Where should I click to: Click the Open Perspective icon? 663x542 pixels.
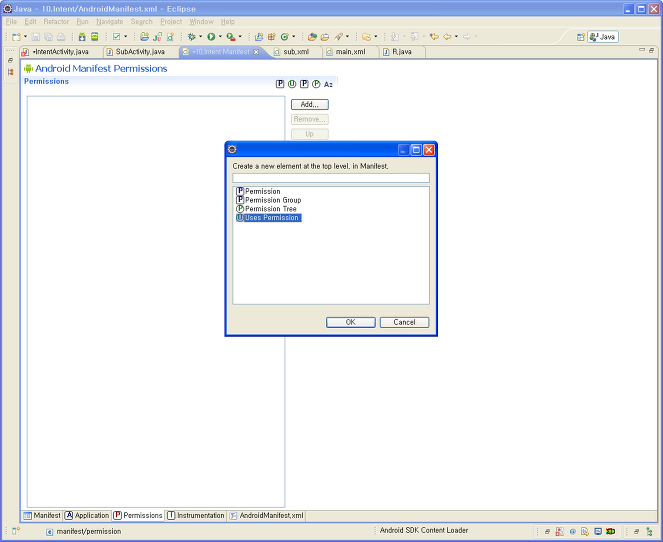tap(581, 37)
